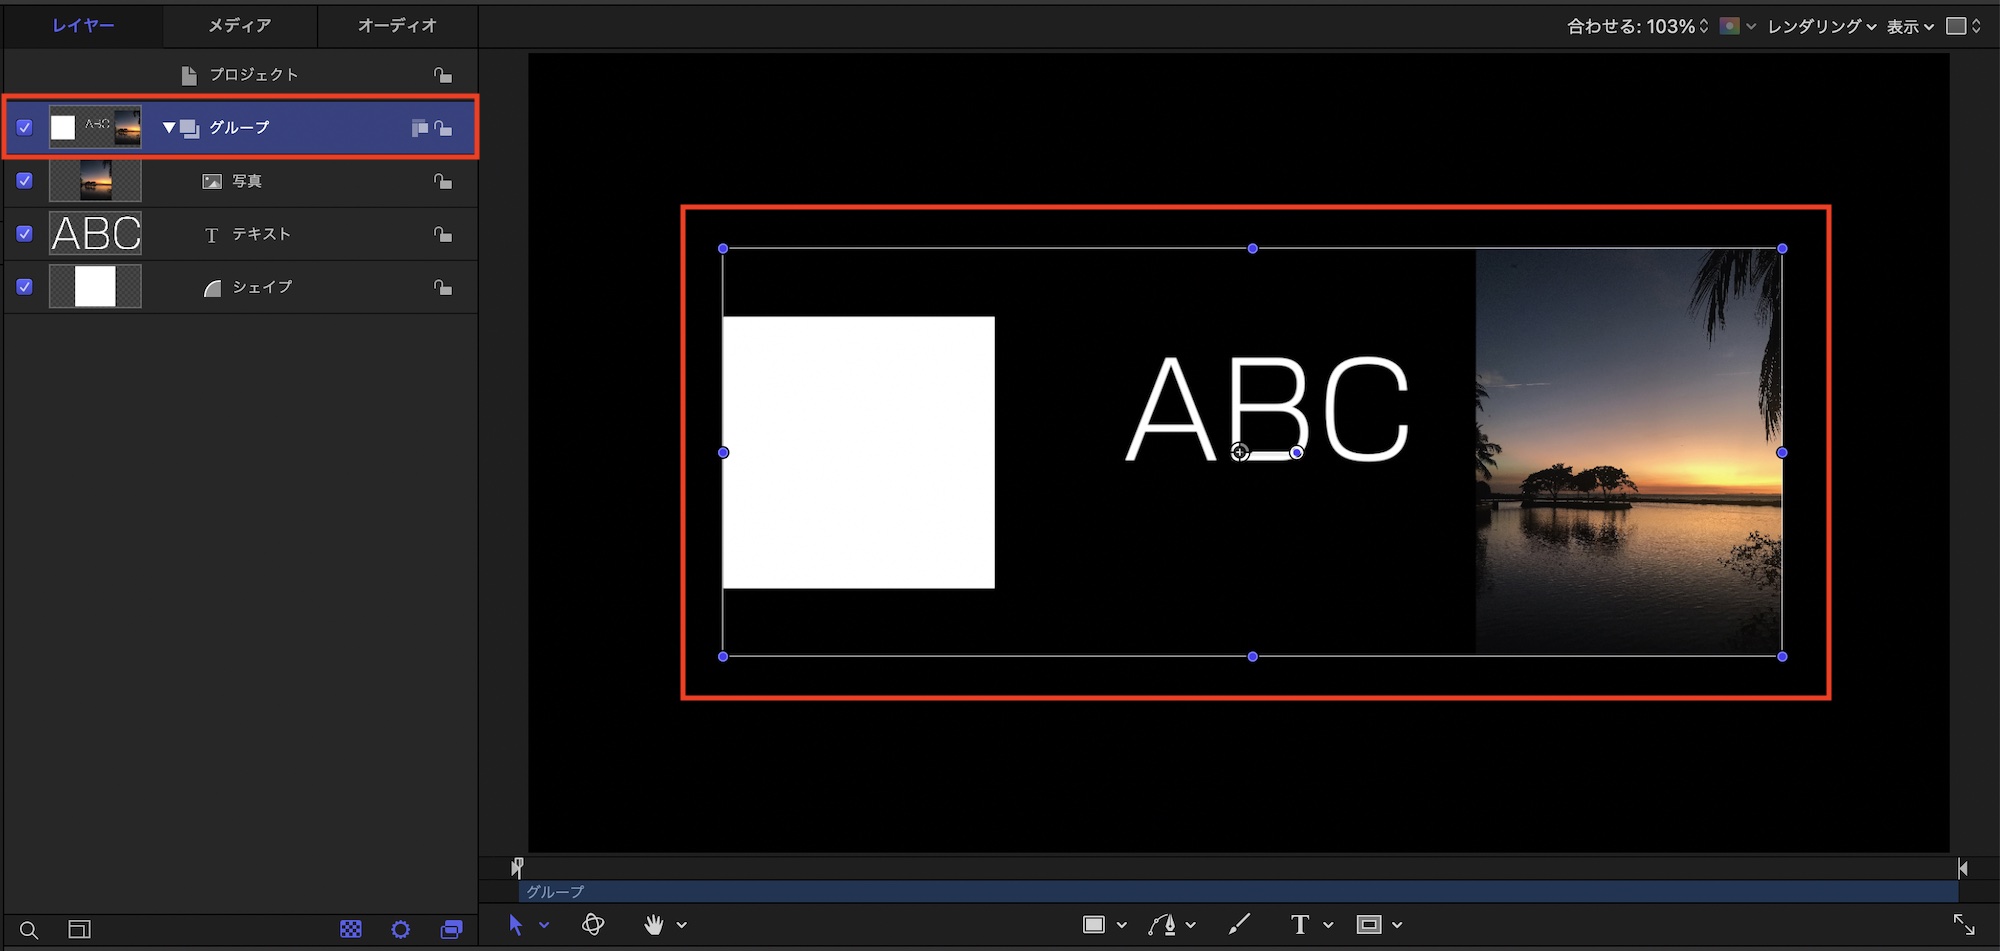
Task: Open the rectangle shape tool chevron
Action: click(x=1122, y=925)
